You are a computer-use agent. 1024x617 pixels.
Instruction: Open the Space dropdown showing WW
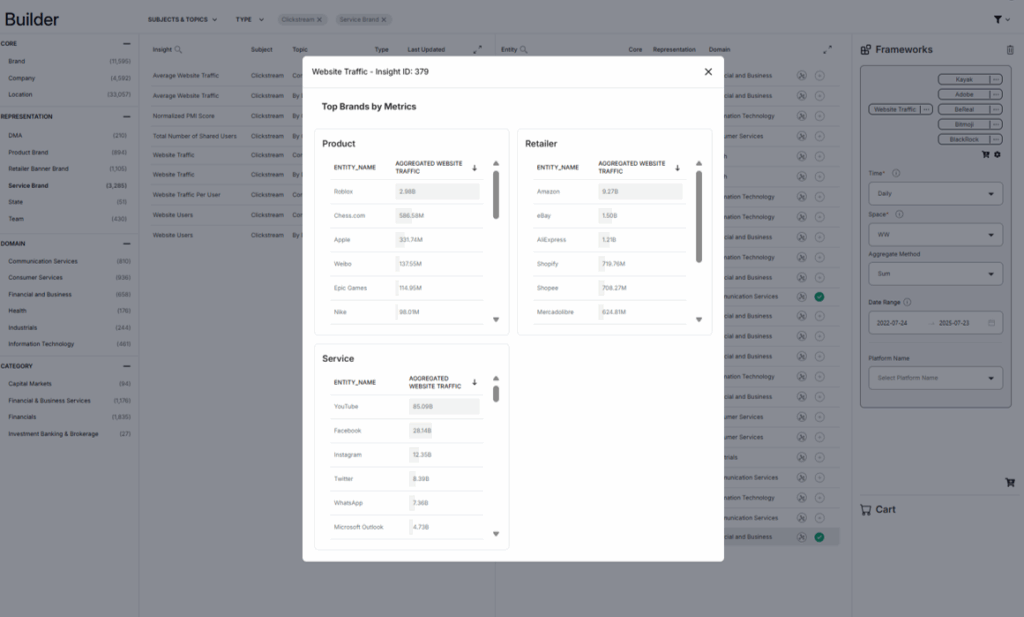[935, 234]
